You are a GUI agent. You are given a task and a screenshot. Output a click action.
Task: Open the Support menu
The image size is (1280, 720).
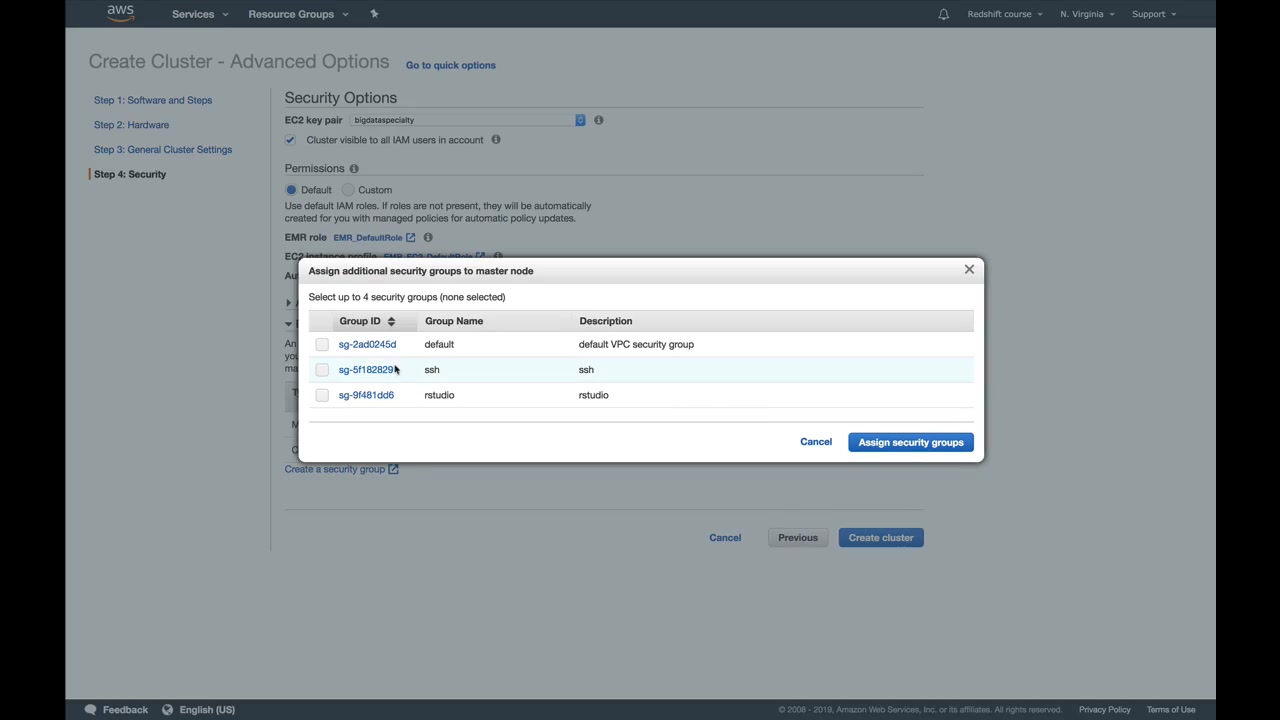coord(1154,14)
